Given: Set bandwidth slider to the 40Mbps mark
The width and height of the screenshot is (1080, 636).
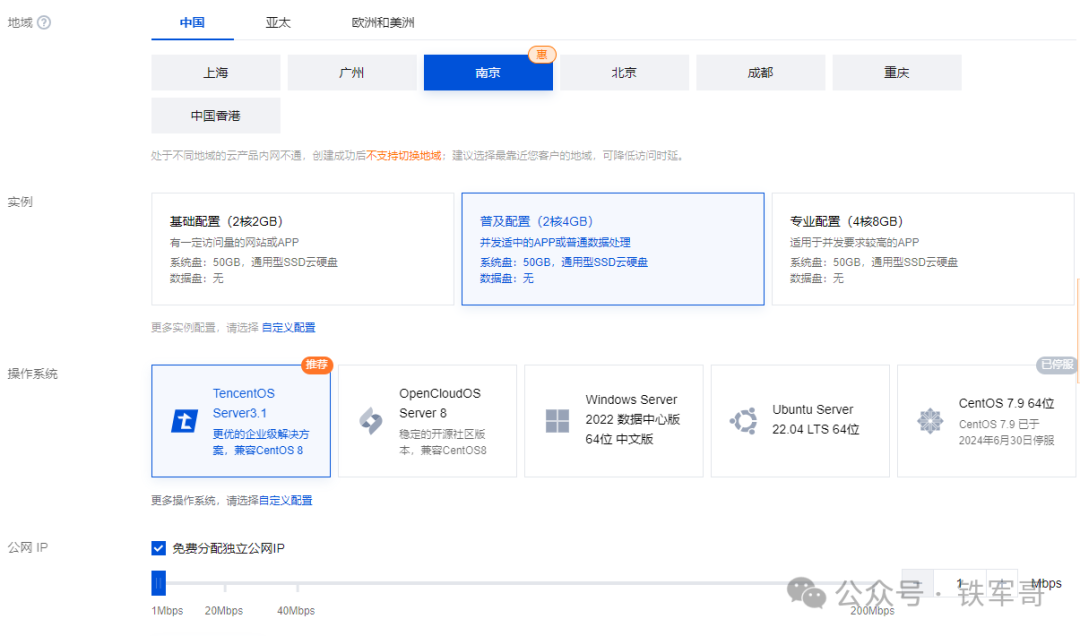Looking at the screenshot, I should coord(297,586).
